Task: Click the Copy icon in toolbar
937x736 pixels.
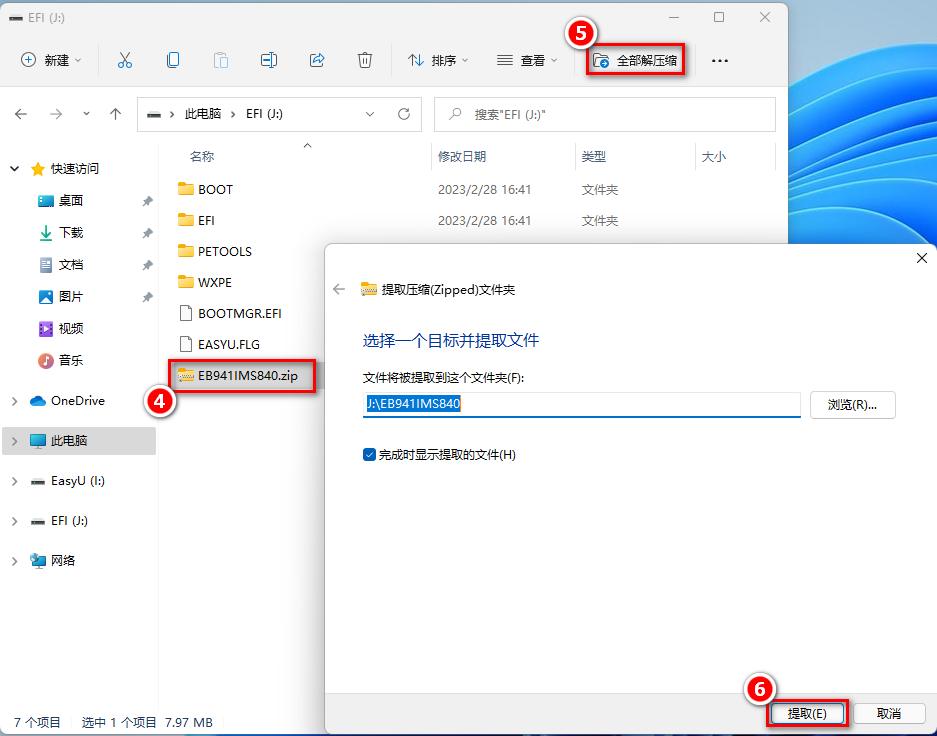Action: click(x=173, y=60)
